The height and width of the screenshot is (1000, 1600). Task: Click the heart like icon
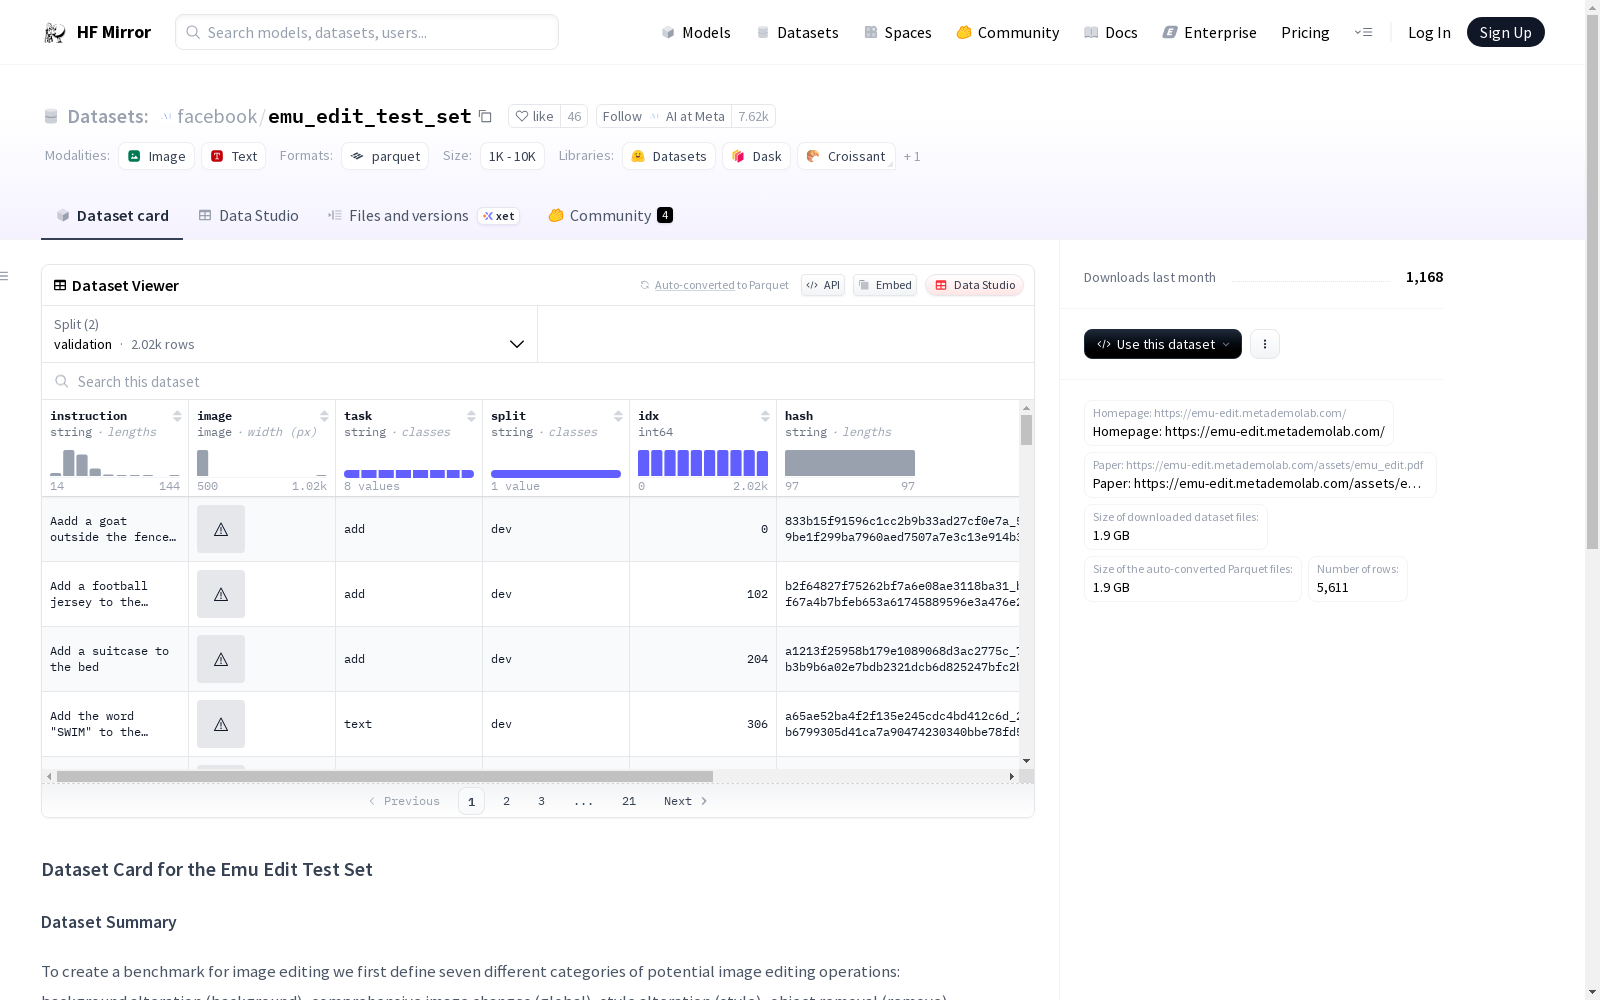521,116
